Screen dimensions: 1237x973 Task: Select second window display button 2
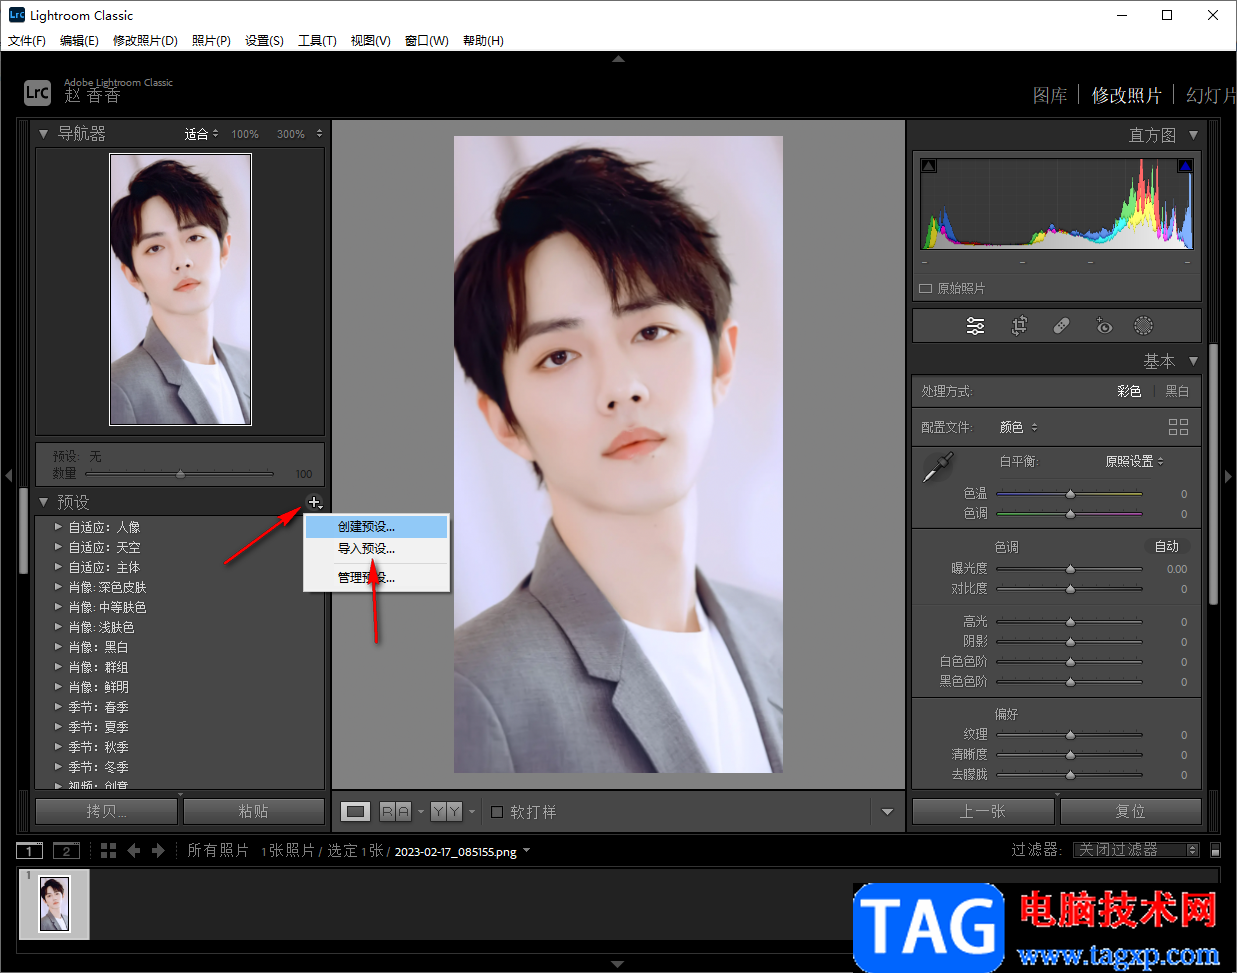66,851
